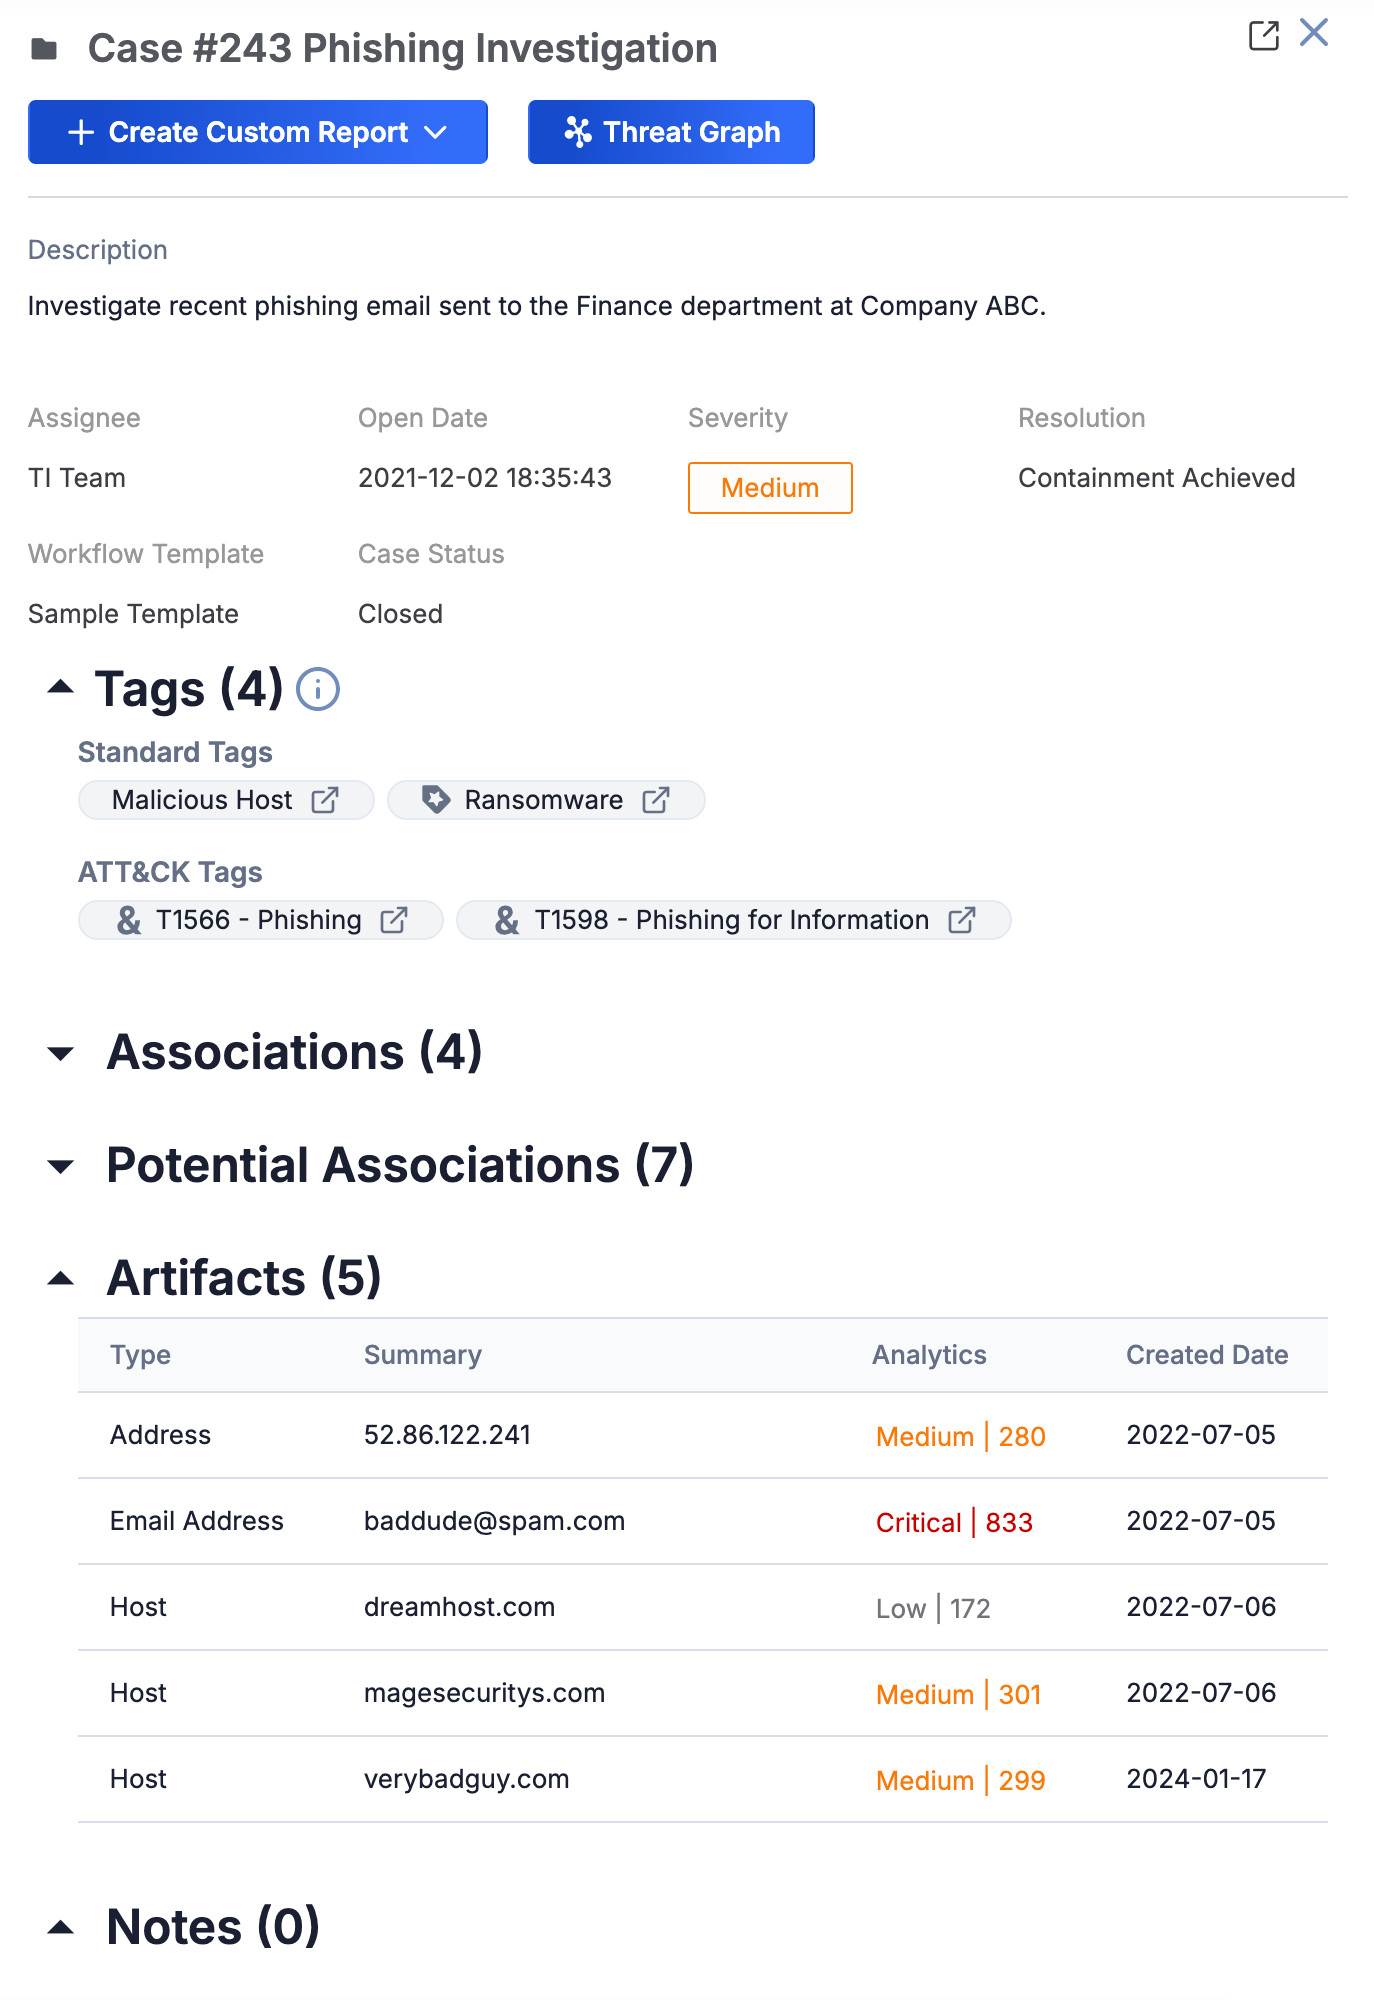This screenshot has width=1374, height=2000.
Task: Select Ransomware tag label
Action: pyautogui.click(x=544, y=800)
